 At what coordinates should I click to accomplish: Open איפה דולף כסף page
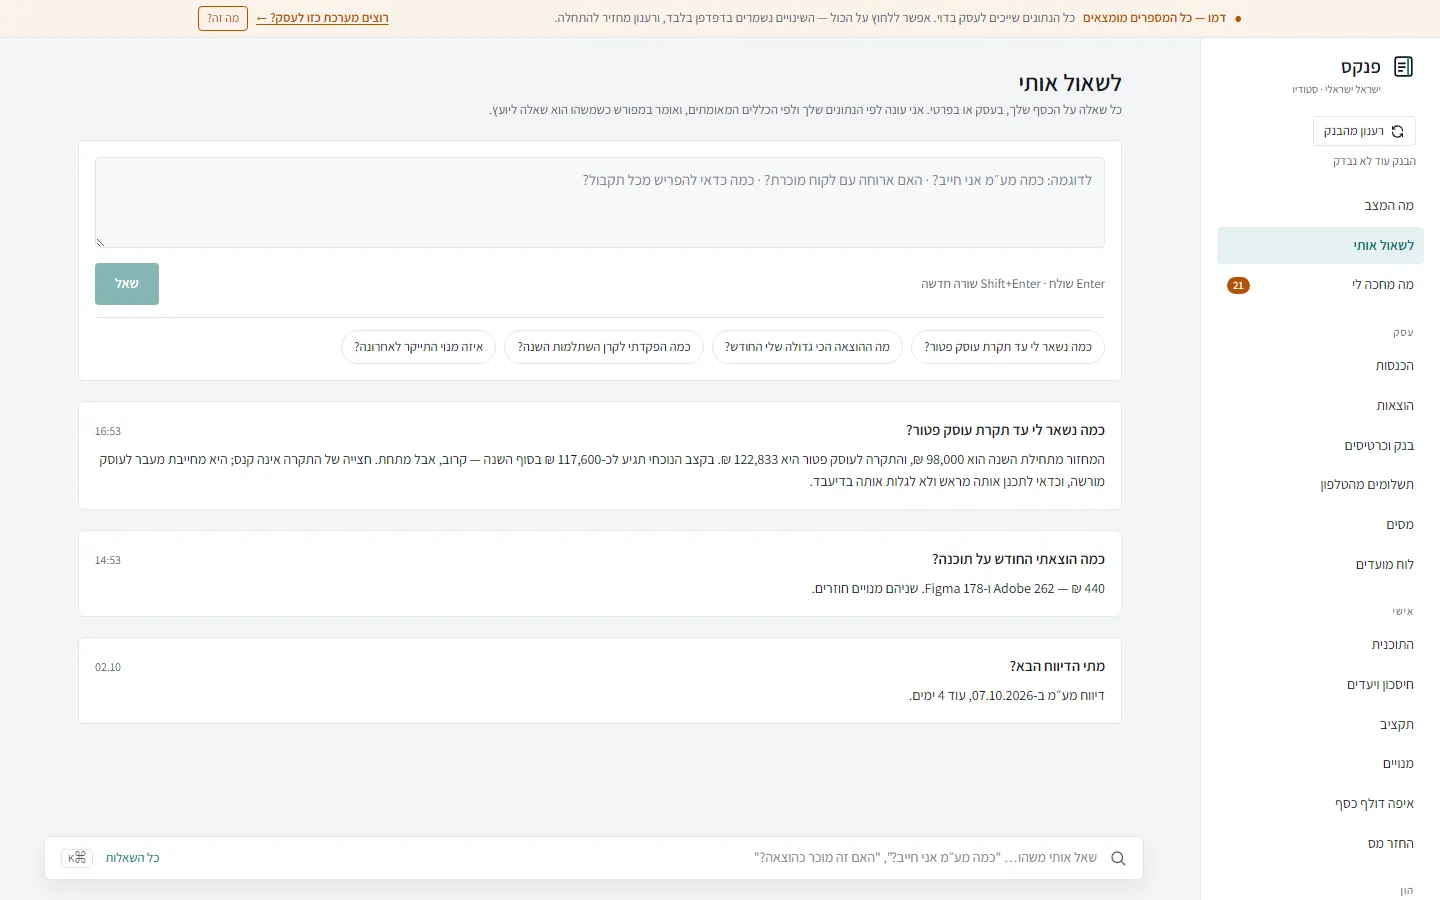tap(1320, 803)
